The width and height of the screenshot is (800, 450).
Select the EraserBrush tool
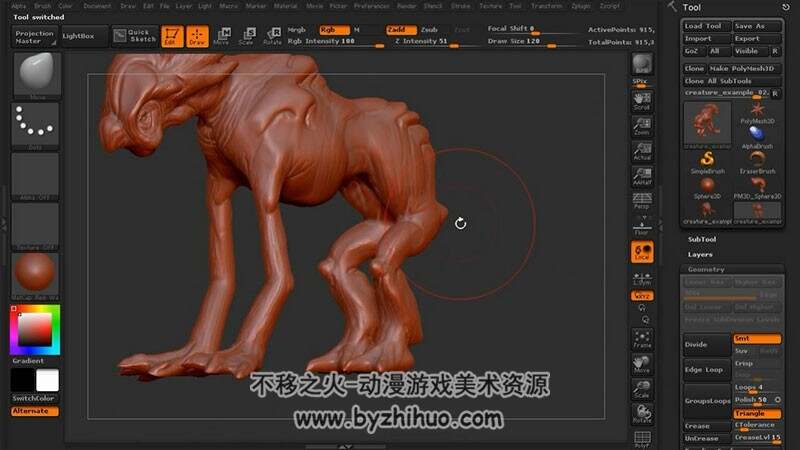757,163
